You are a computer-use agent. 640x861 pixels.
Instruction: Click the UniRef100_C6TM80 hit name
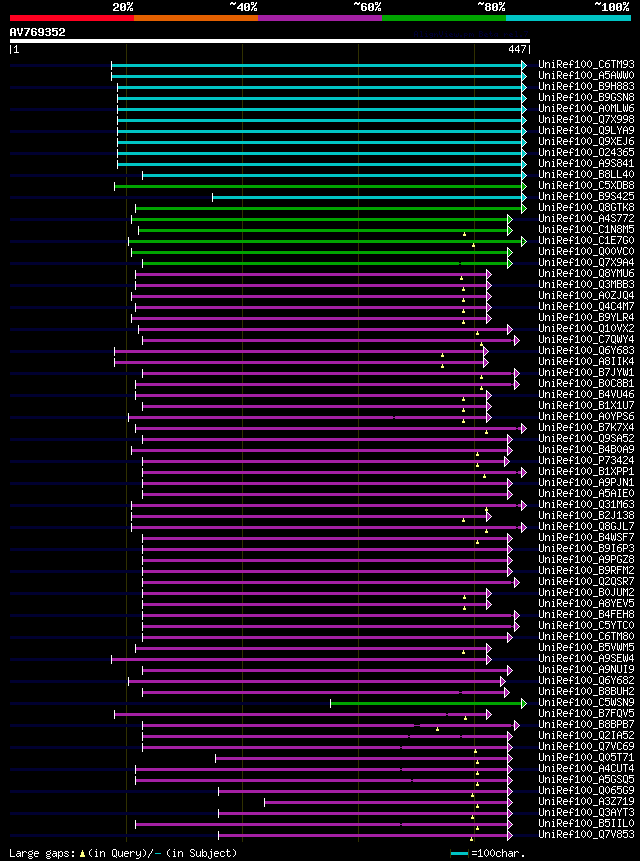click(x=586, y=637)
